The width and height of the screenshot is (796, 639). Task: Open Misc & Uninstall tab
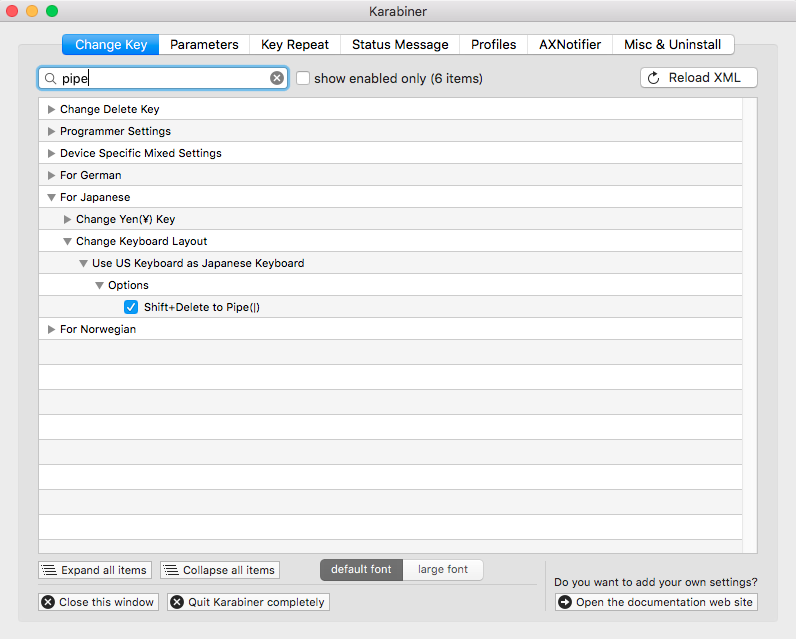[x=673, y=45]
